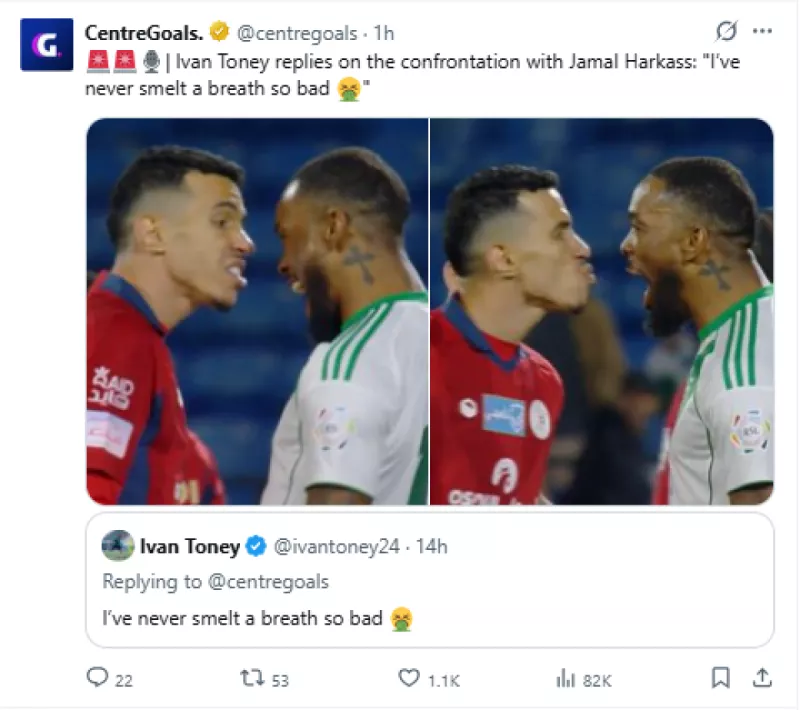Like the post with the heart icon
This screenshot has width=800, height=710.
click(409, 678)
